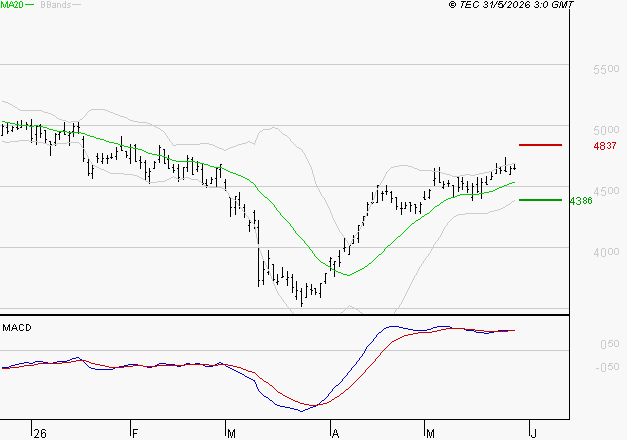Click the red resistance level line
Screen dimensions: 627x440
point(540,145)
